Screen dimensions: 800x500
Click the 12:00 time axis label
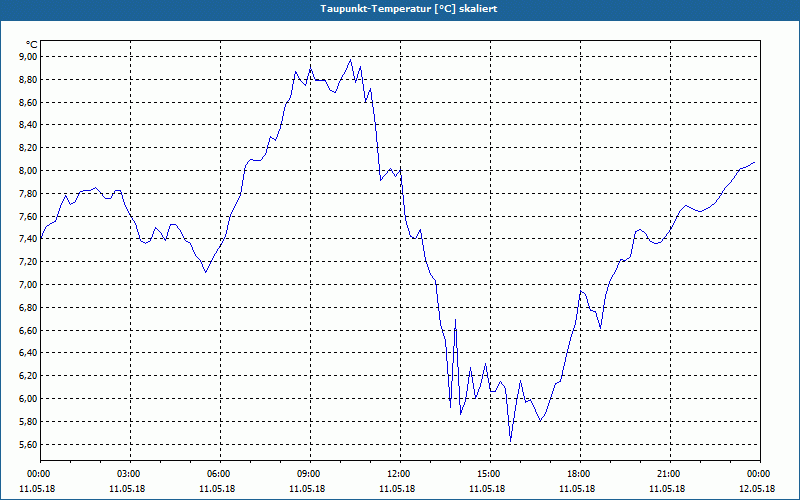coord(400,474)
